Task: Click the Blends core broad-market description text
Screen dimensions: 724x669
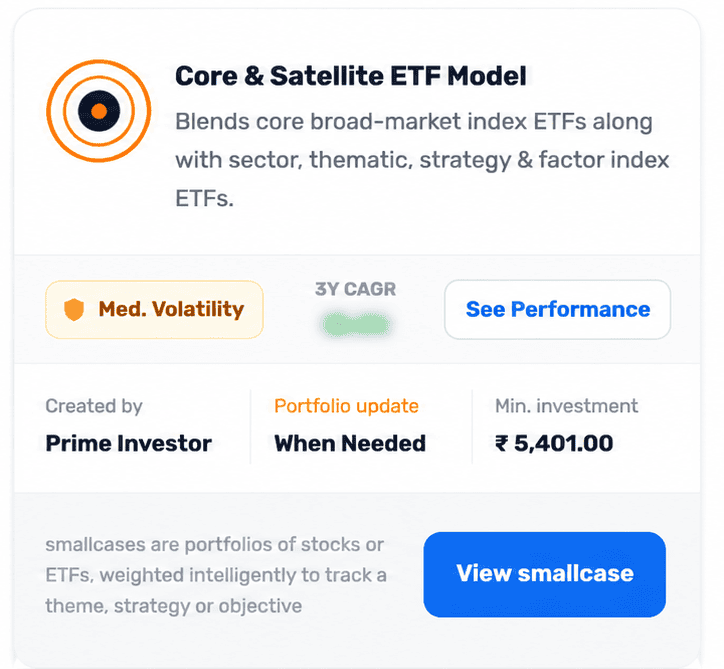Action: click(422, 160)
